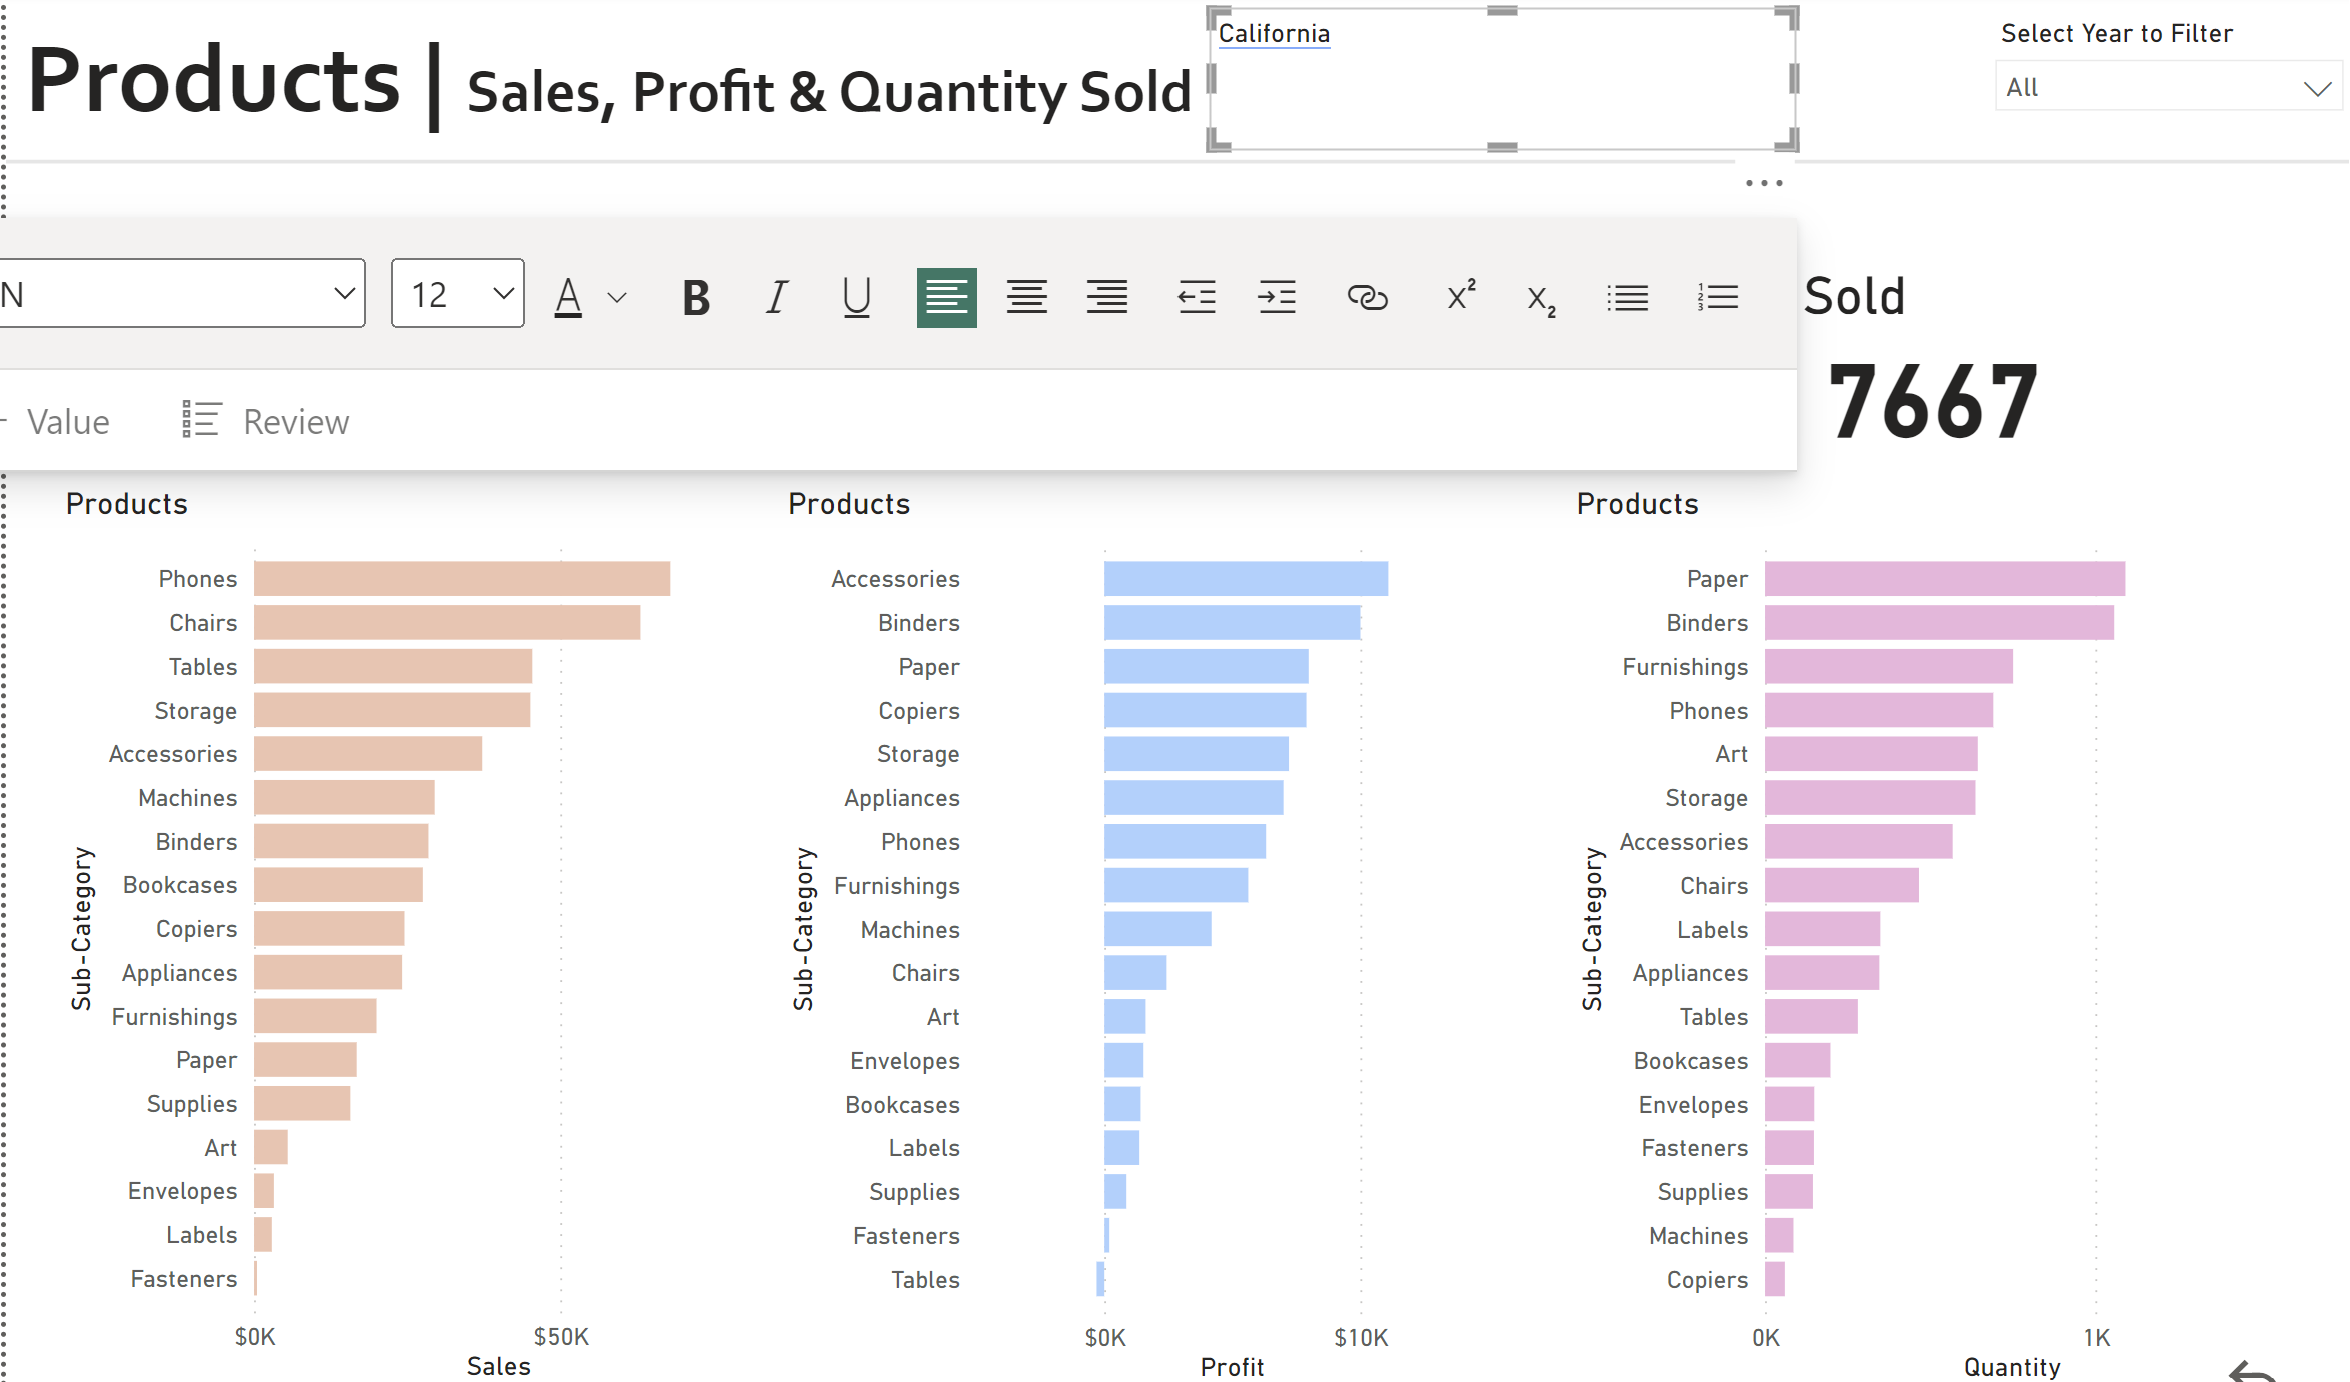This screenshot has width=2350, height=1382.
Task: Toggle underline text formatting
Action: (856, 297)
